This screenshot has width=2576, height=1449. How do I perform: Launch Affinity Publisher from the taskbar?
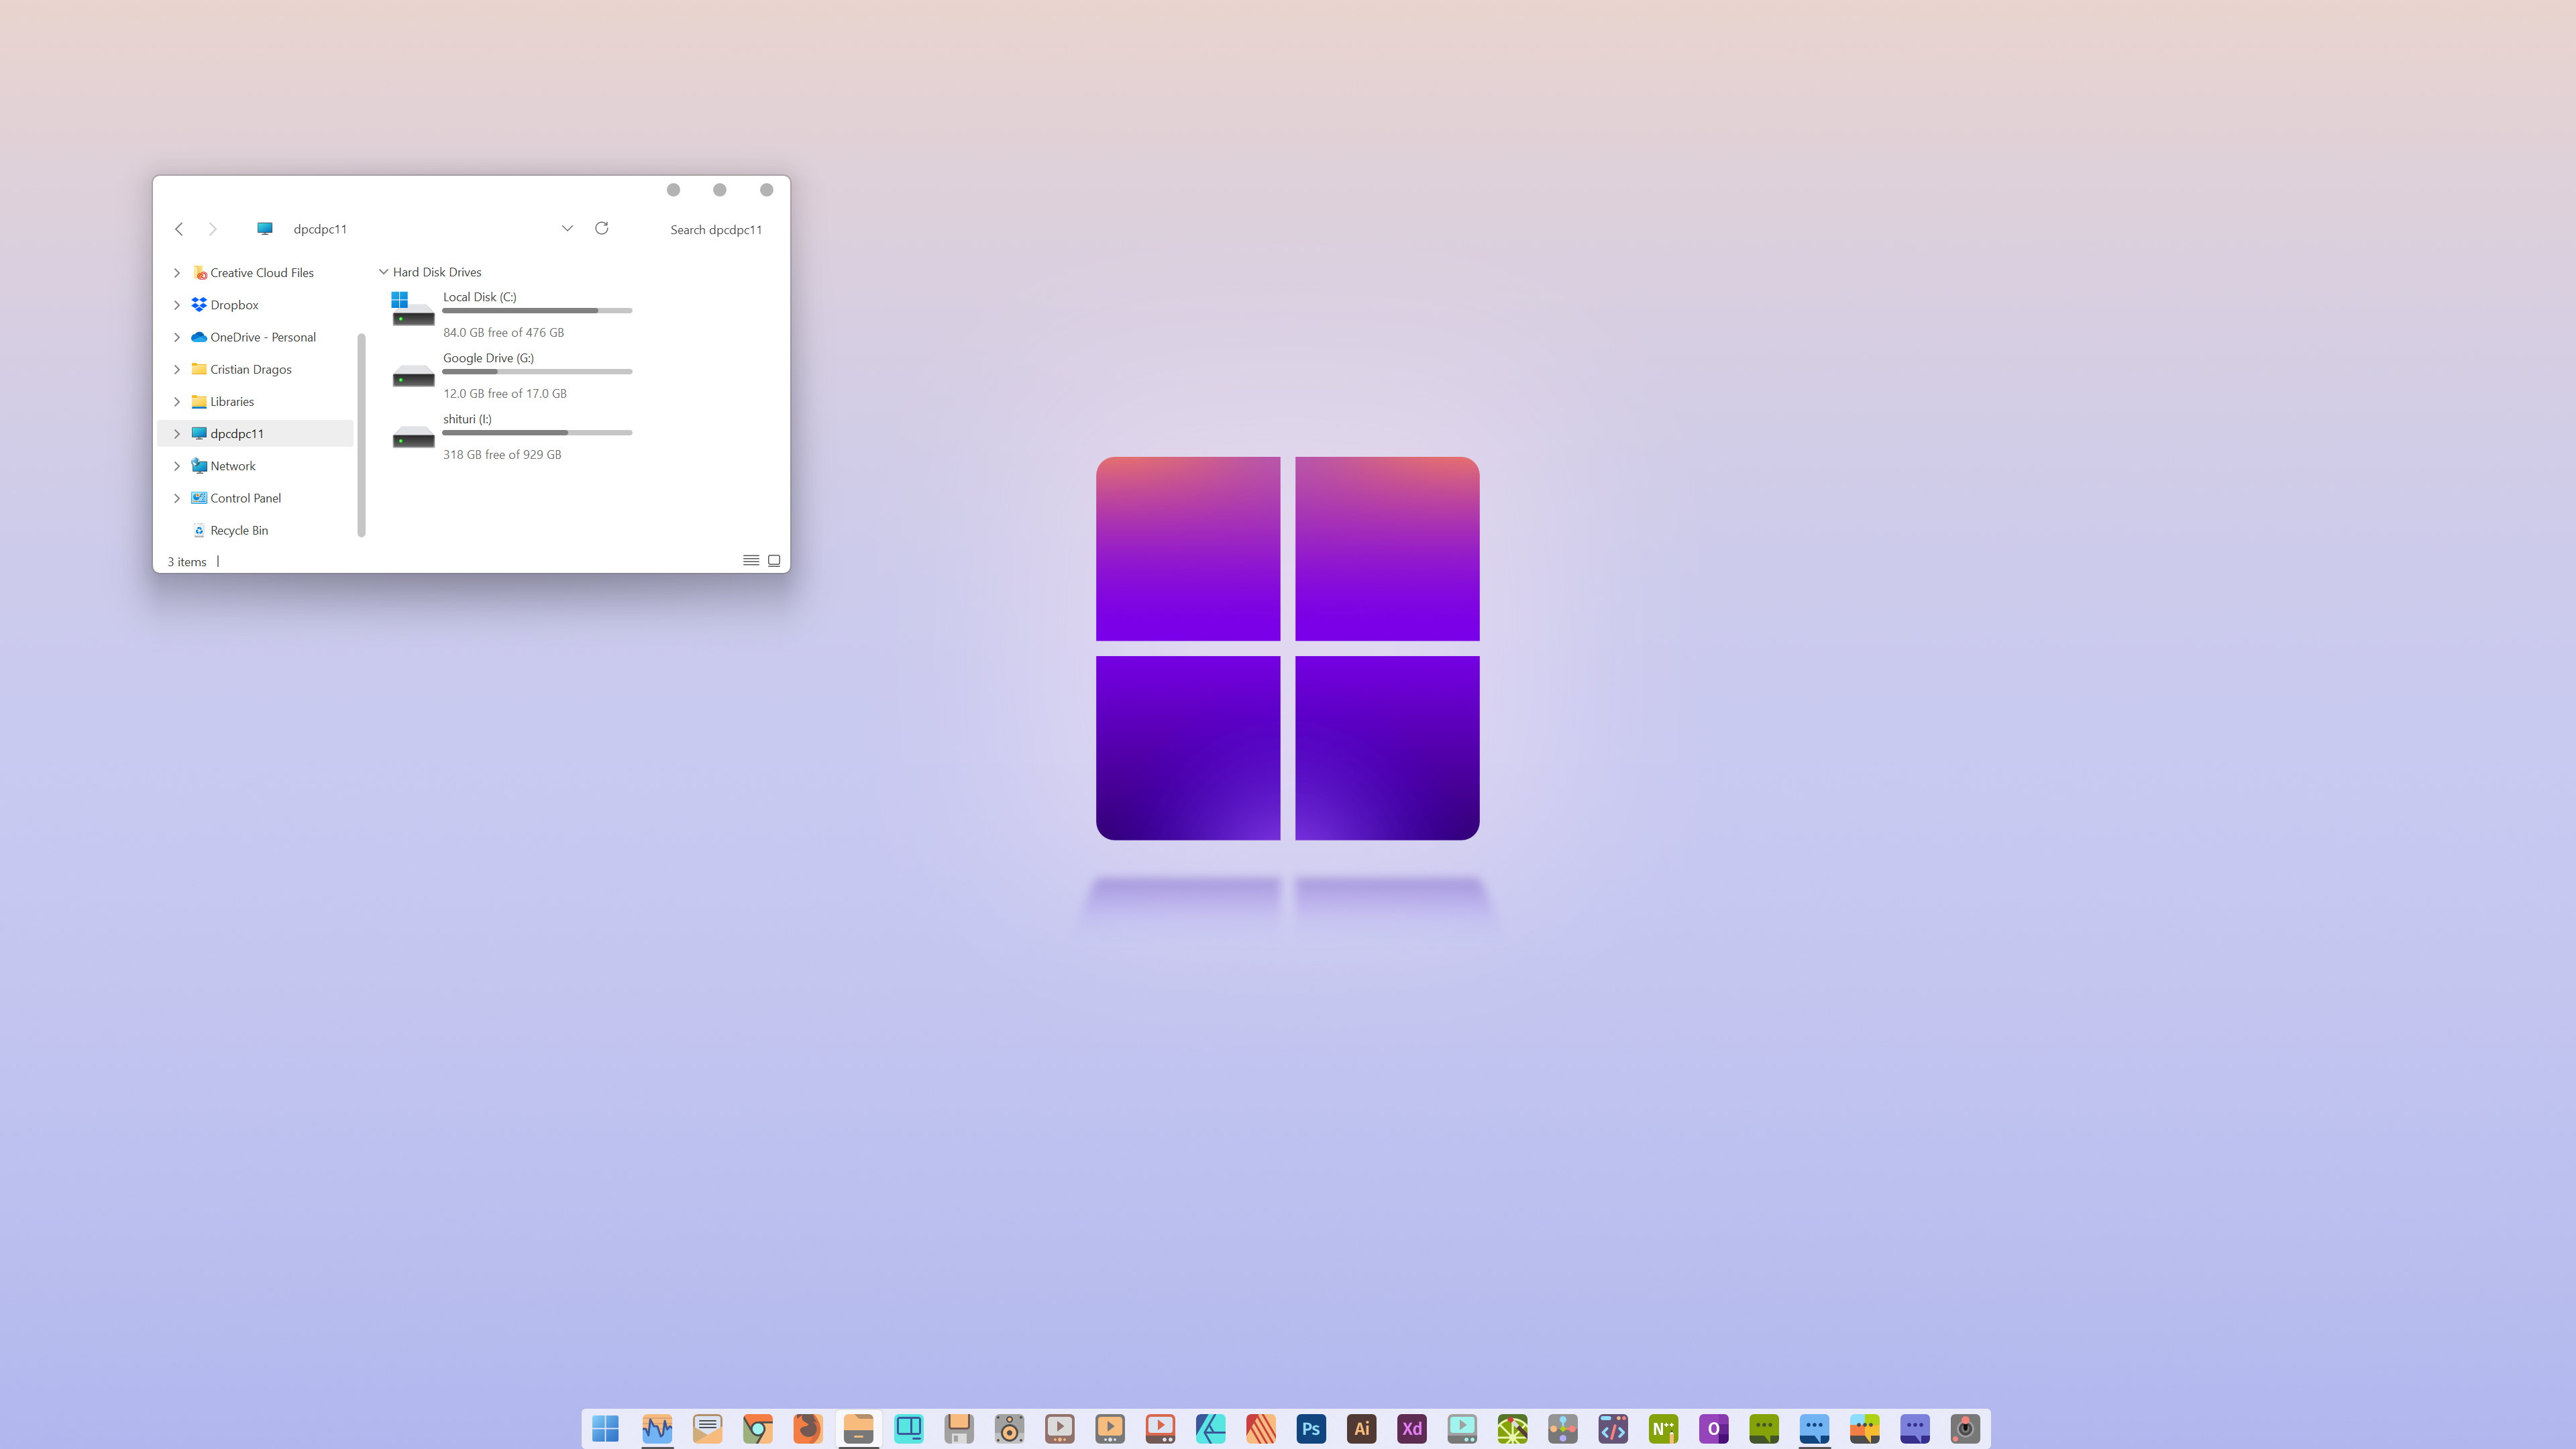(x=1261, y=1428)
